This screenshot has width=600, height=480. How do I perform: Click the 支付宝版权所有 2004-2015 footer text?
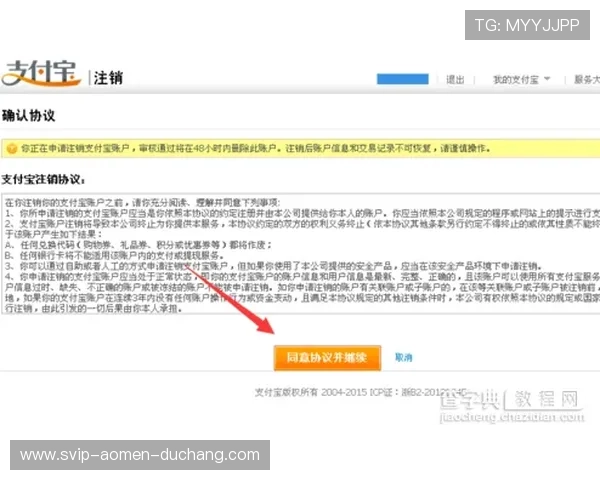(x=290, y=392)
